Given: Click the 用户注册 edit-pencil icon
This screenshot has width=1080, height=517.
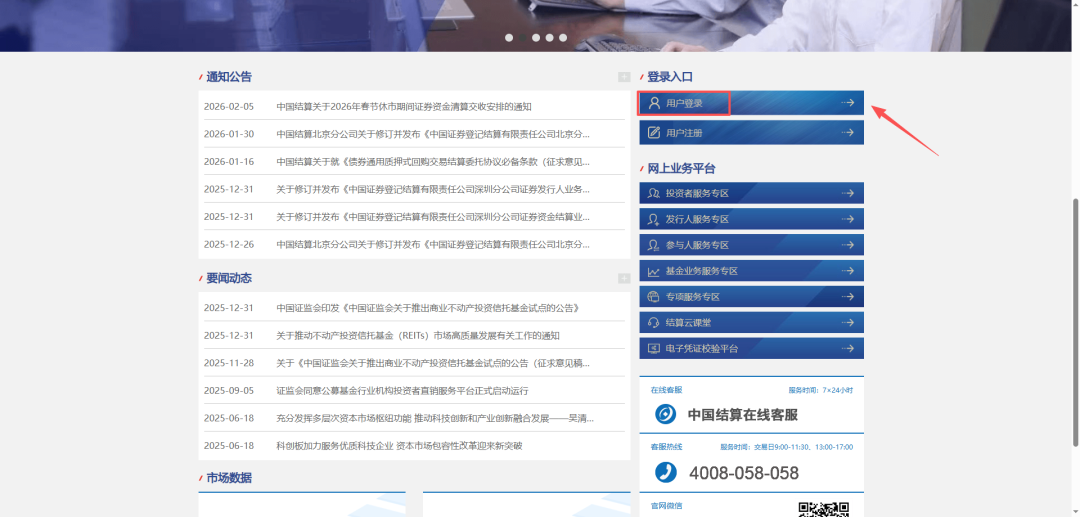Looking at the screenshot, I should click(654, 132).
